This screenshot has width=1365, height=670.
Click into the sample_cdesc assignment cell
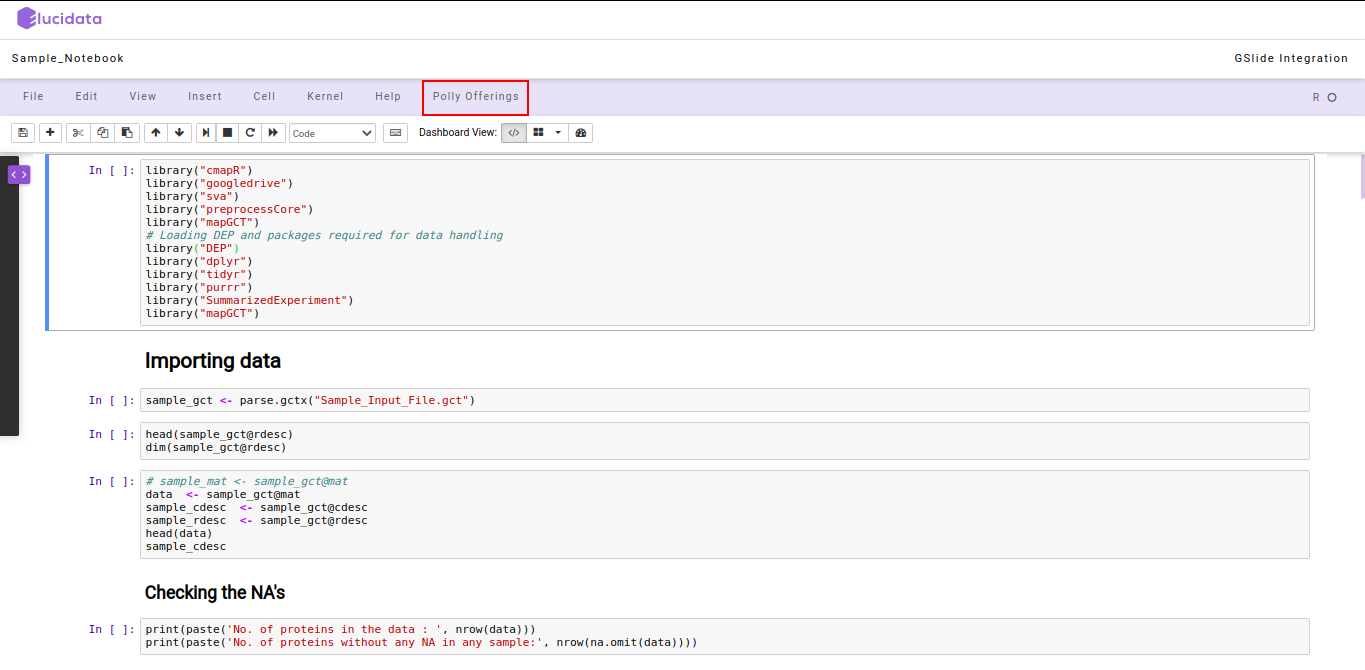[725, 514]
